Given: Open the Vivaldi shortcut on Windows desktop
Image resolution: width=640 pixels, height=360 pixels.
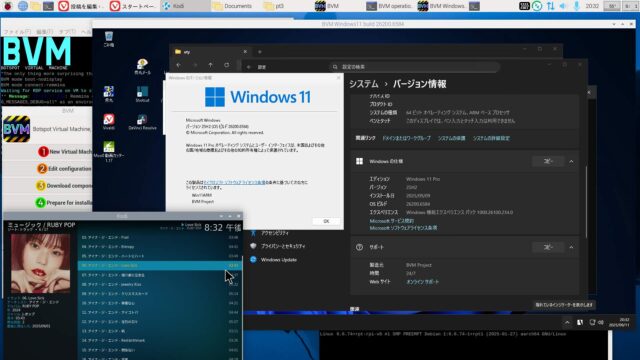Looking at the screenshot, I should (109, 122).
